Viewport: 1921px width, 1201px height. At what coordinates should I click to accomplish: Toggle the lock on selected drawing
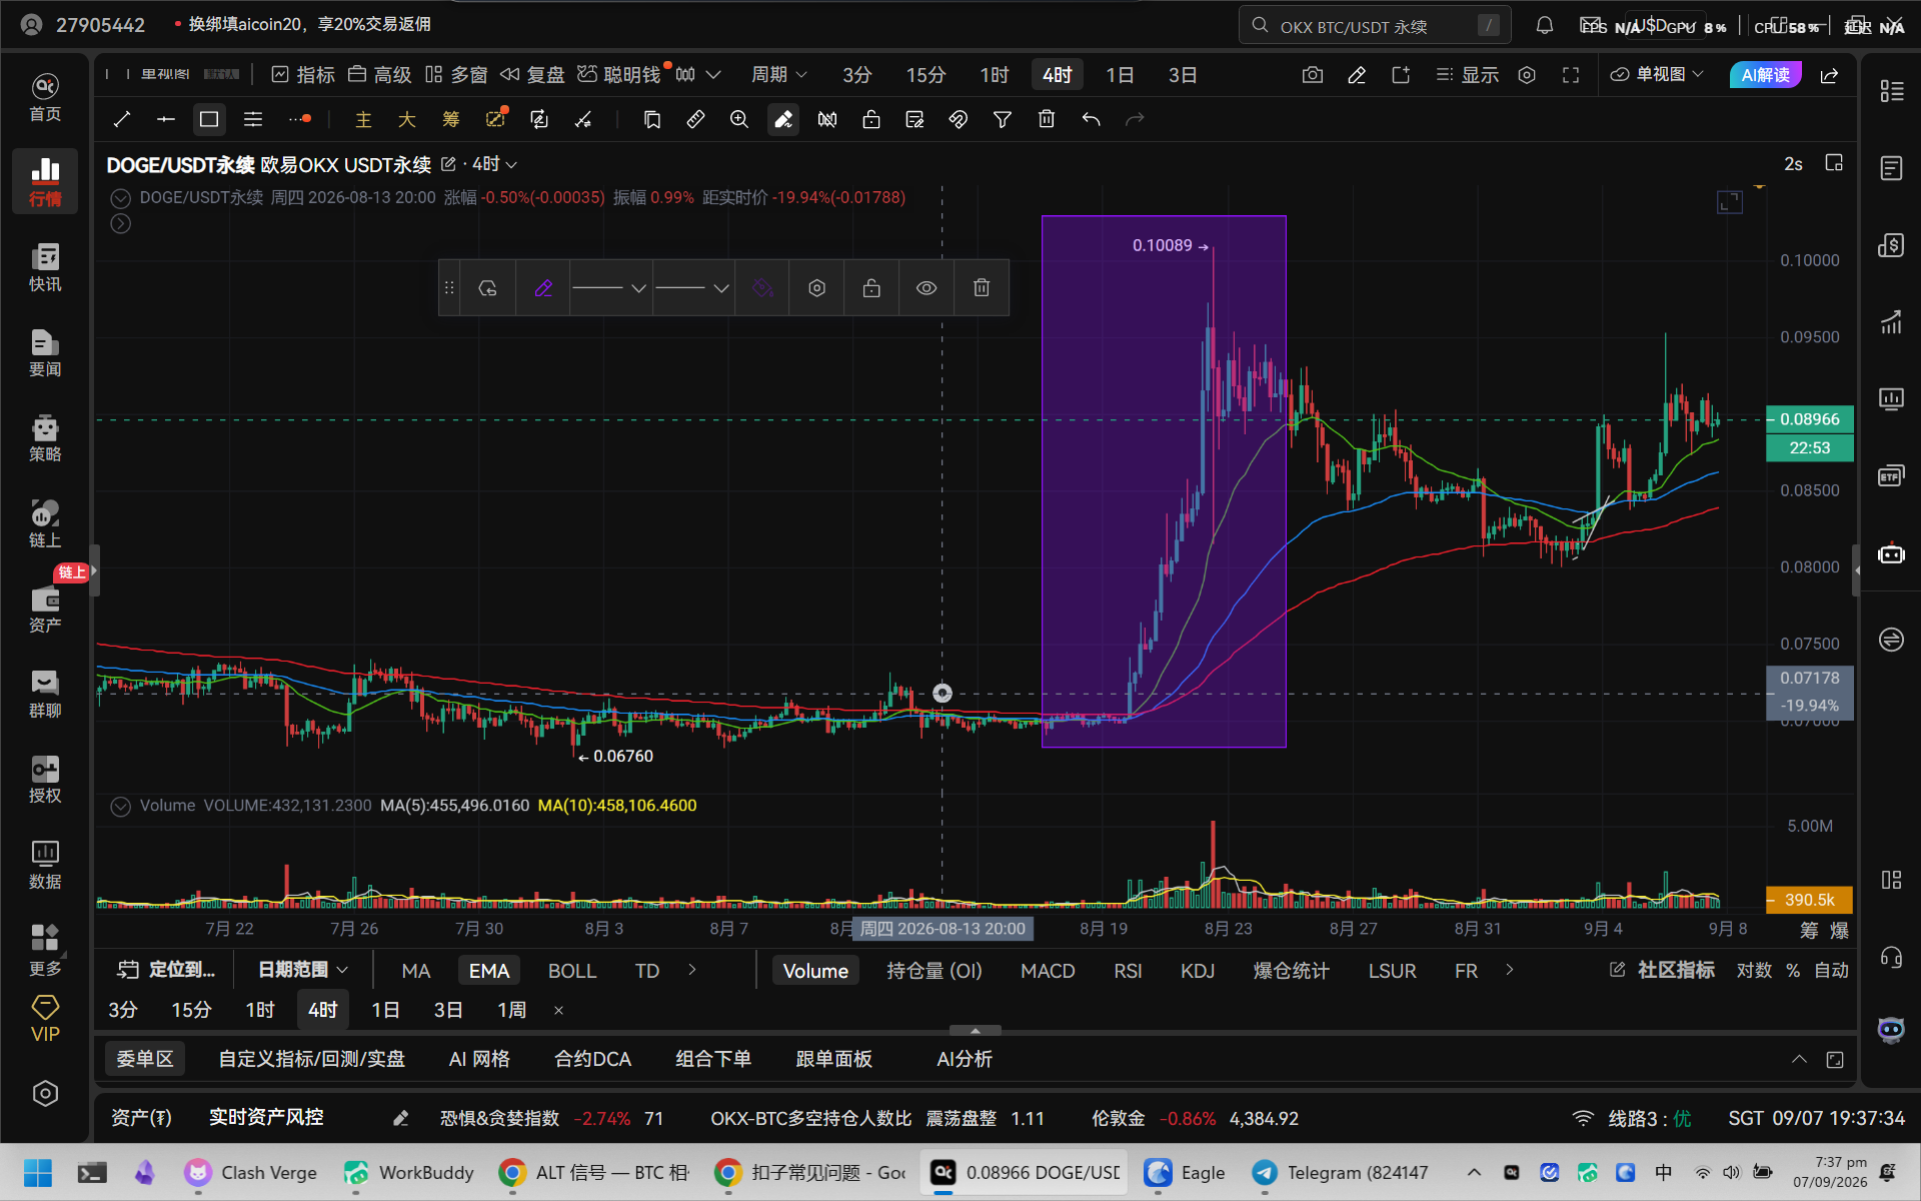(x=871, y=288)
